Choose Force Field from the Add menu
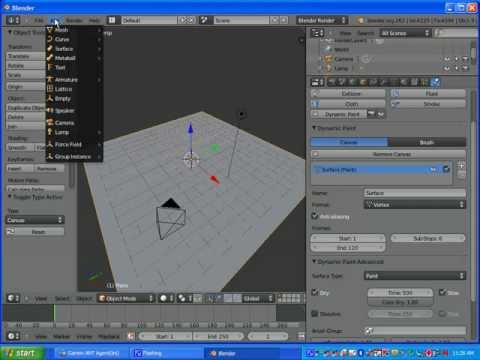The width and height of the screenshot is (480, 360). click(x=74, y=144)
